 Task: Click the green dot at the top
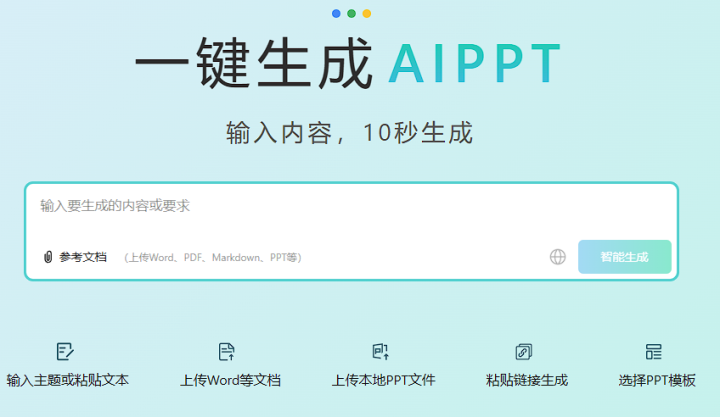point(351,14)
